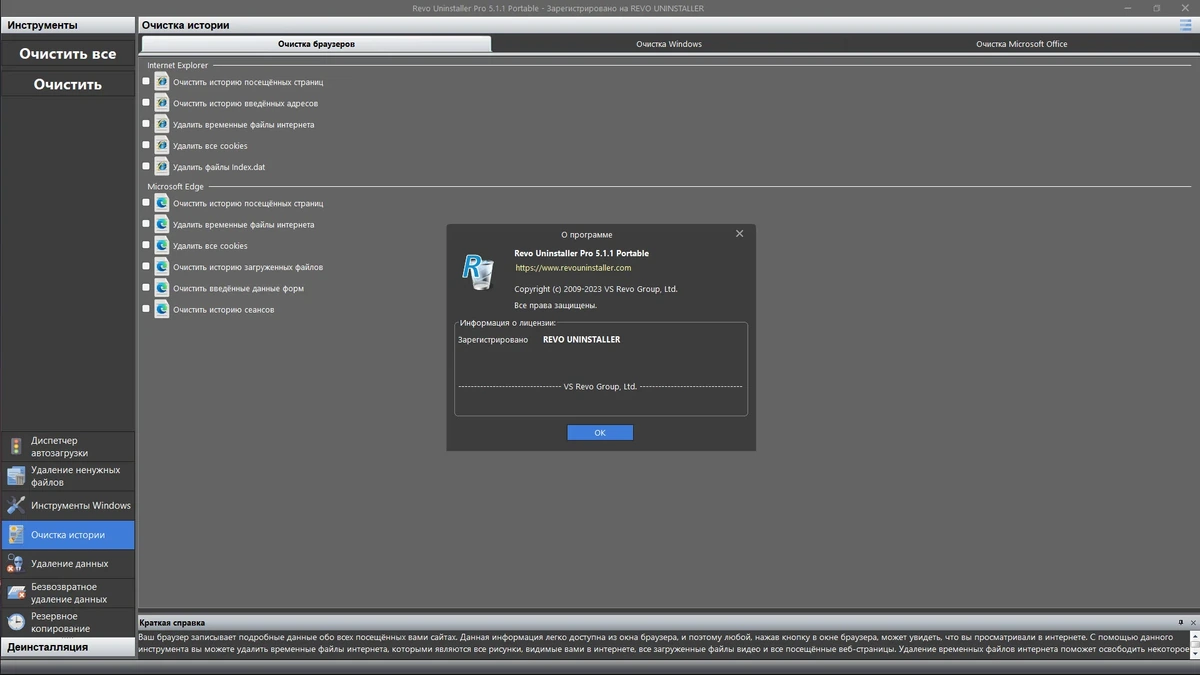Image resolution: width=1200 pixels, height=675 pixels.
Task: Click the Безвозвратное удаление данных icon
Action: tap(16, 592)
